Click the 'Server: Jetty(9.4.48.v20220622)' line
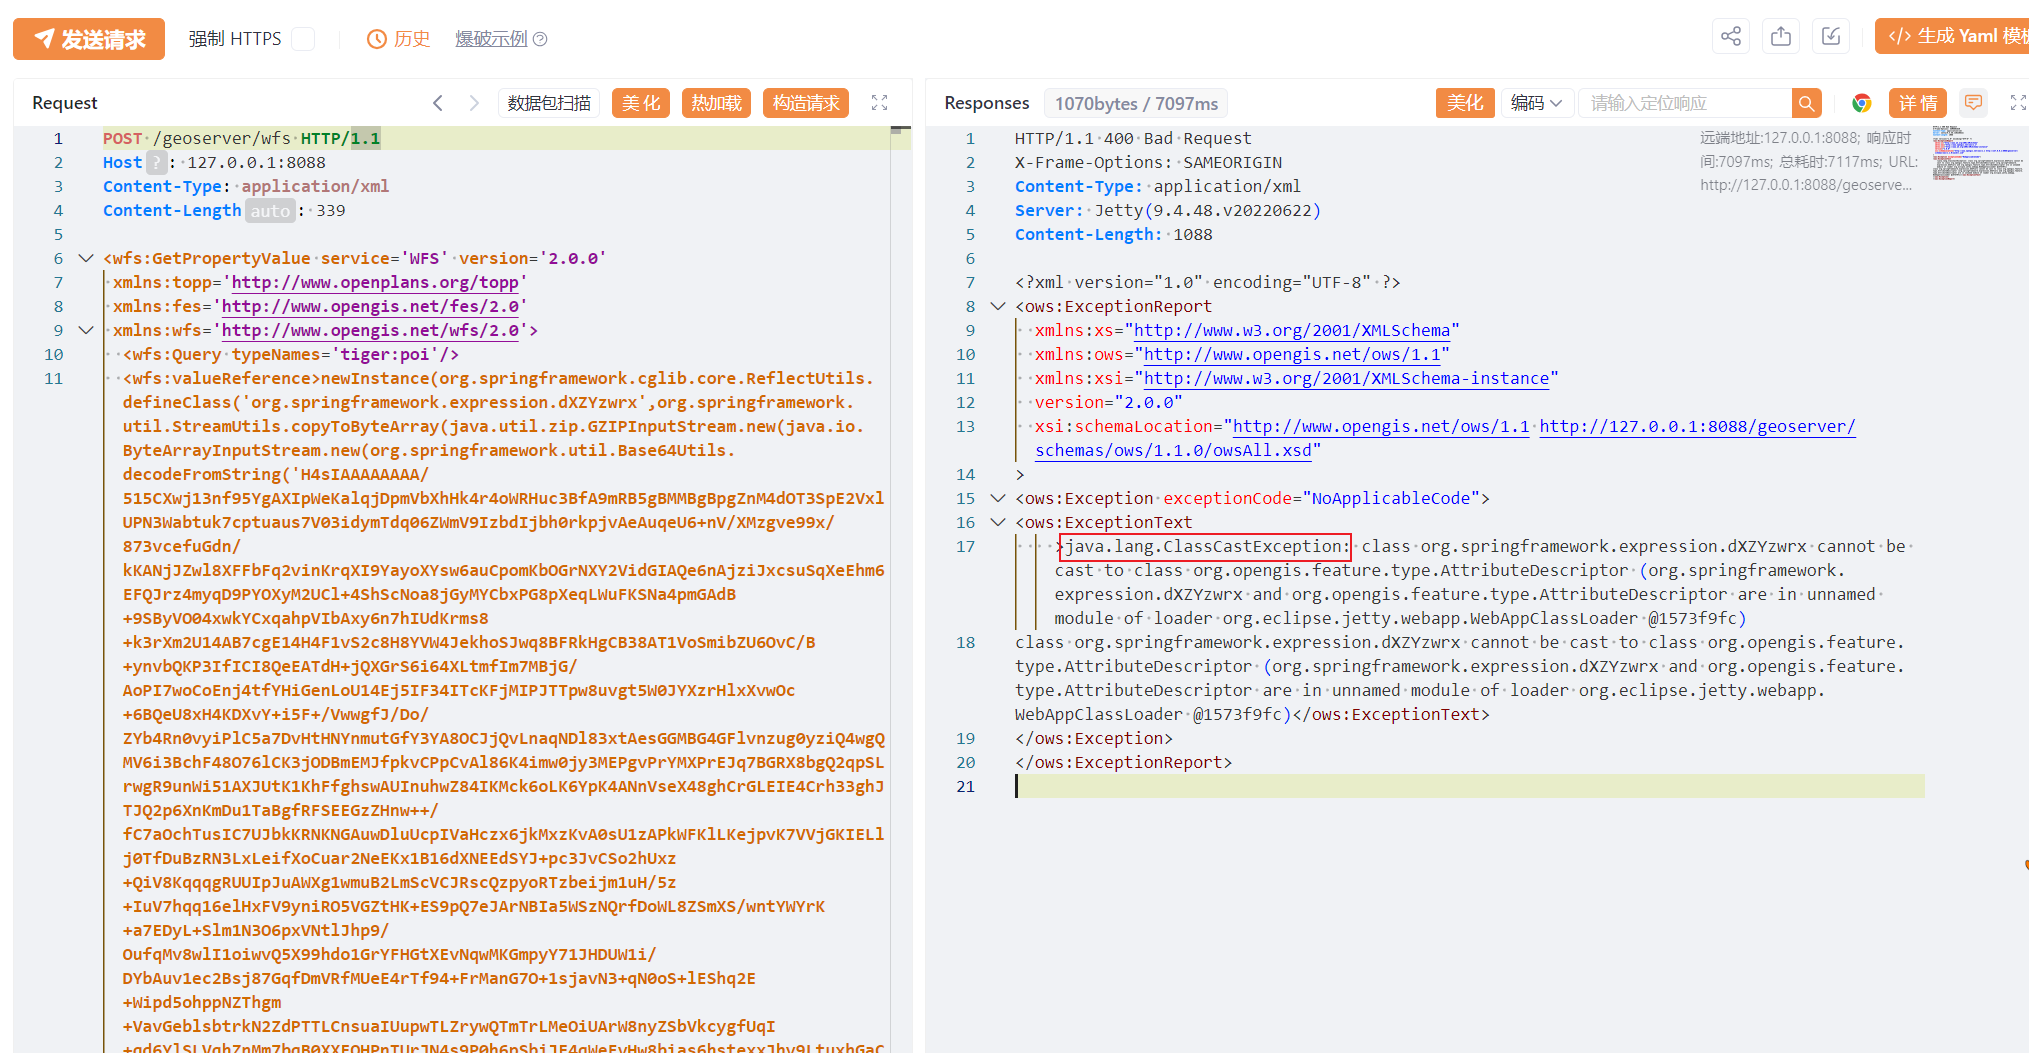The height and width of the screenshot is (1053, 2029). [x=1168, y=210]
